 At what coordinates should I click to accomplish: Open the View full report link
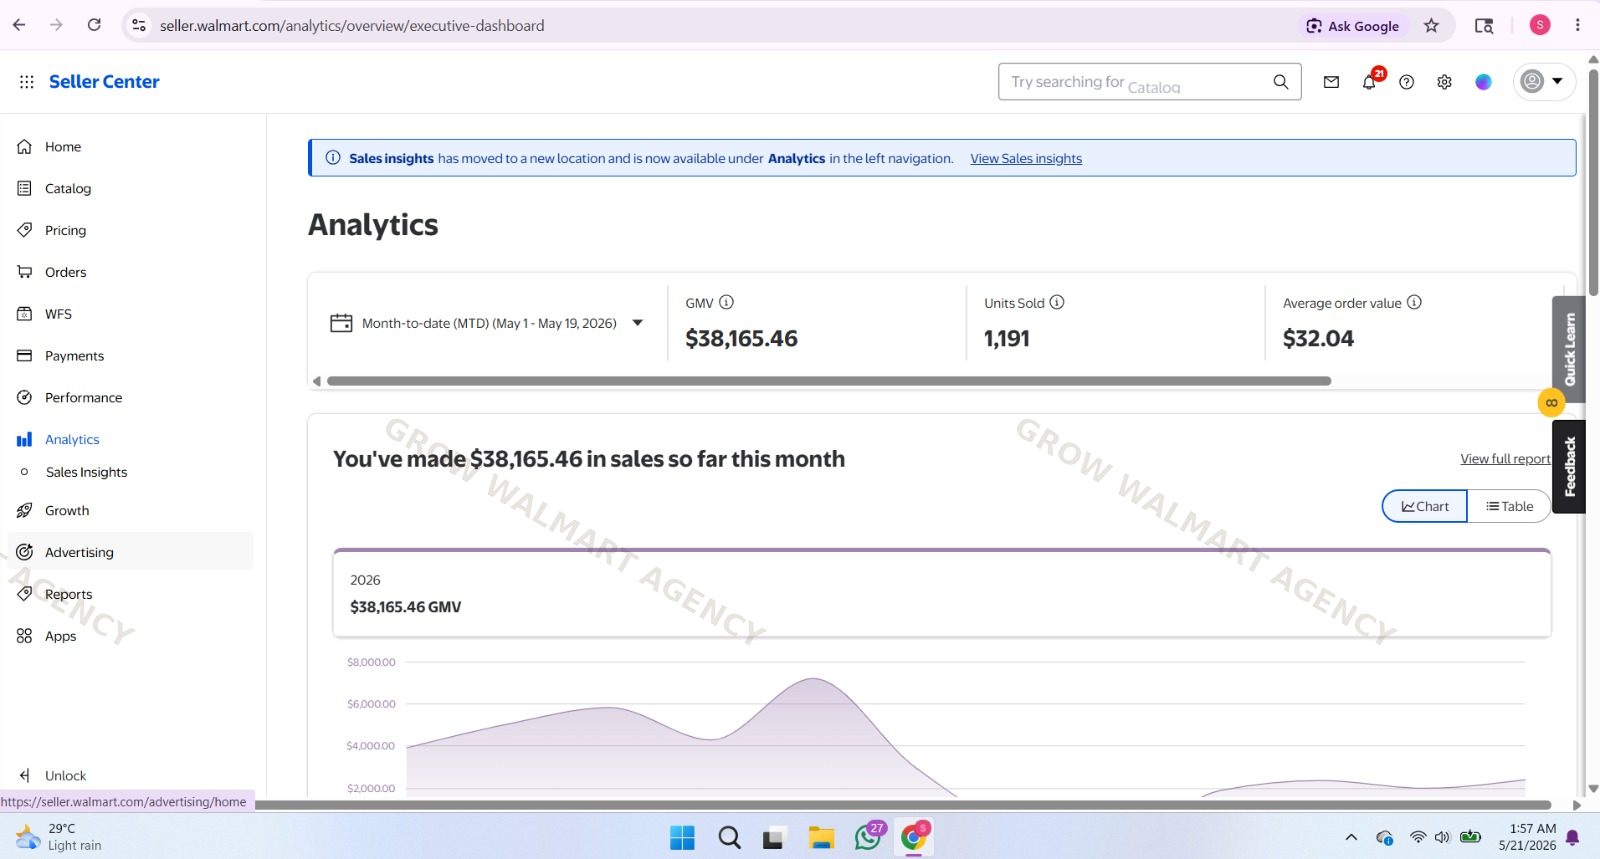(x=1505, y=459)
